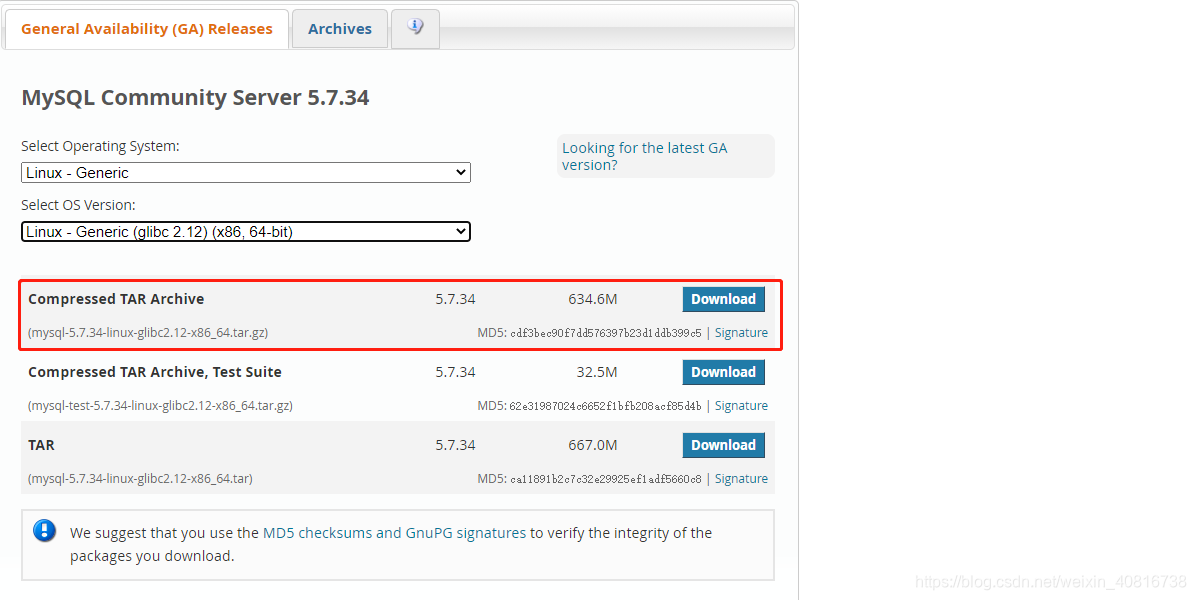Click the Compressed TAR Archive title
The image size is (1196, 600).
tap(116, 299)
